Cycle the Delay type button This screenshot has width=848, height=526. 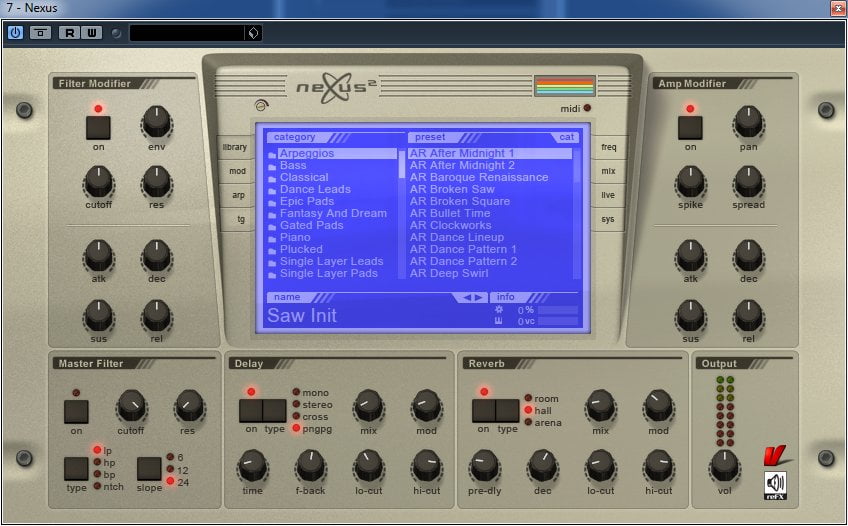(x=275, y=411)
